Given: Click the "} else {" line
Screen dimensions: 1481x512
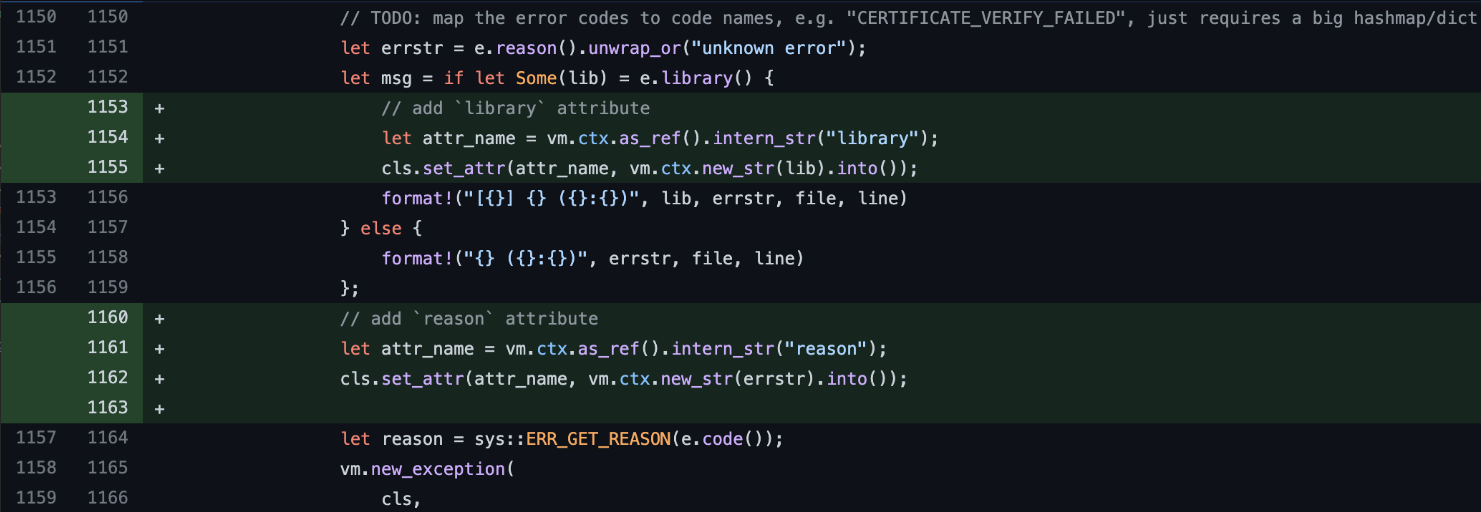Looking at the screenshot, I should [x=381, y=228].
